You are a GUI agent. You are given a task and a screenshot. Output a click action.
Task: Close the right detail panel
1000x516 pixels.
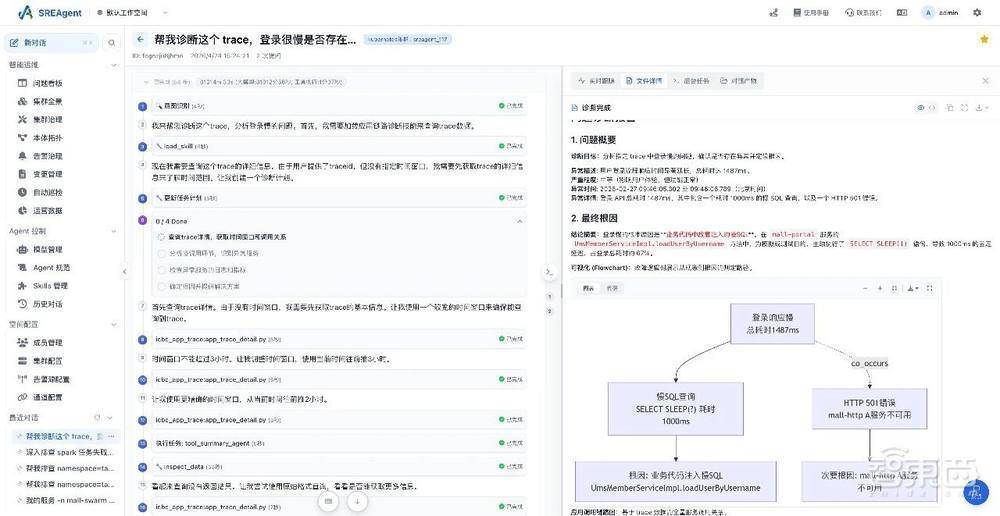(x=986, y=81)
